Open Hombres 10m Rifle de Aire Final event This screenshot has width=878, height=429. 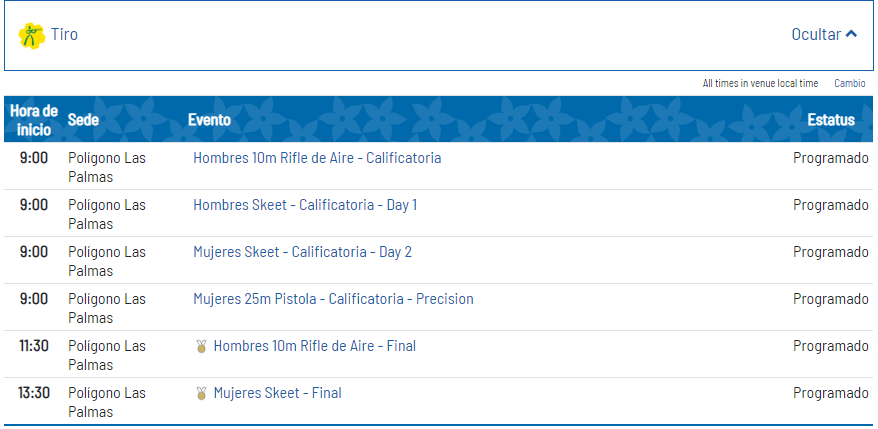315,346
